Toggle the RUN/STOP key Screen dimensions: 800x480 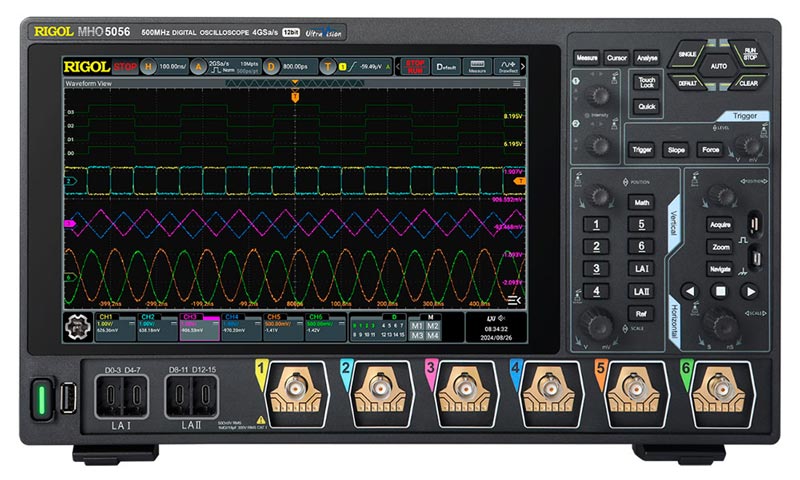[x=750, y=54]
